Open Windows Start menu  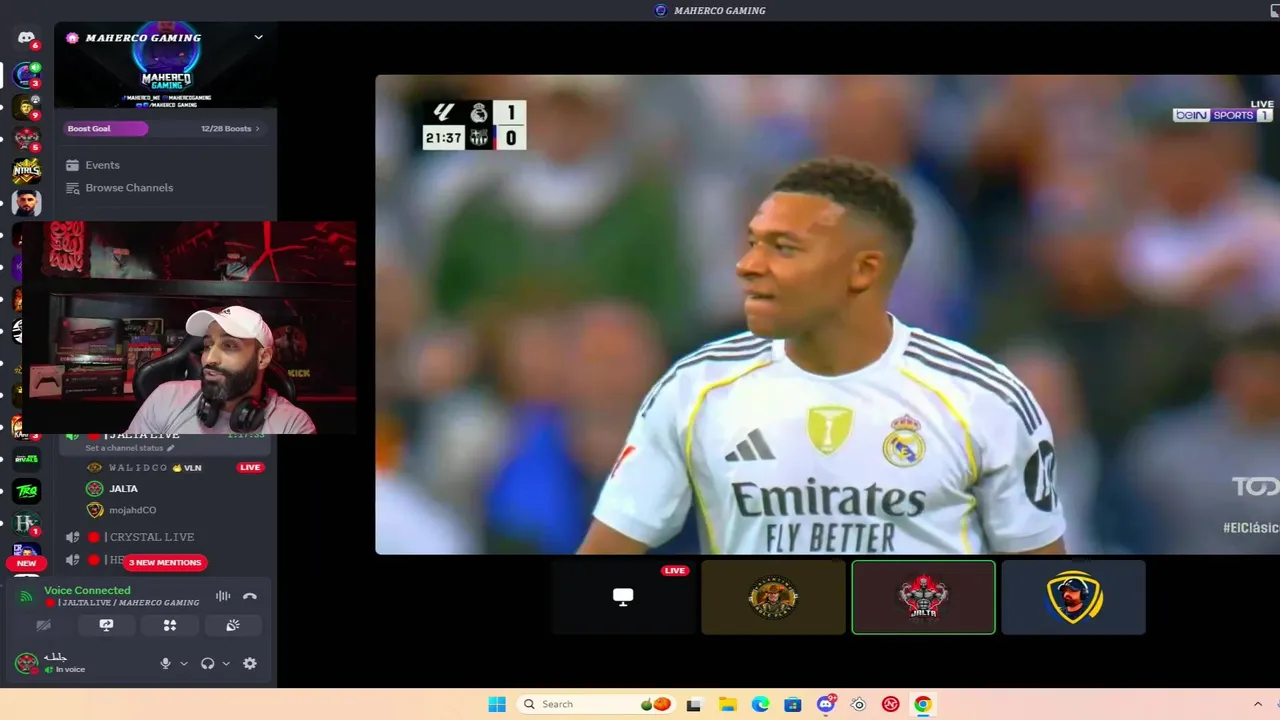click(x=497, y=704)
